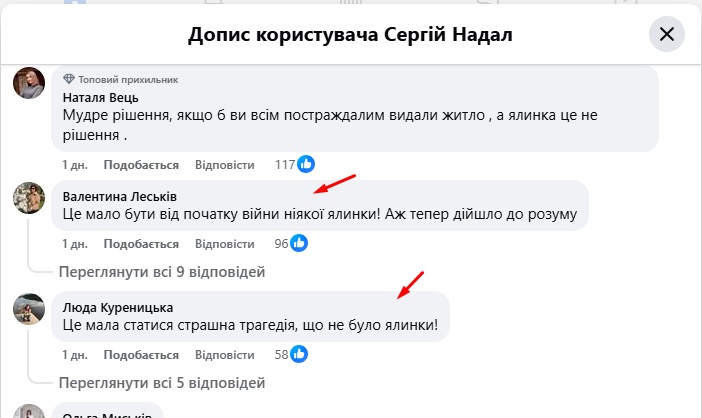Image resolution: width=702 pixels, height=418 pixels.
Task: Reply to Наталя Вець's comment
Action: [222, 165]
